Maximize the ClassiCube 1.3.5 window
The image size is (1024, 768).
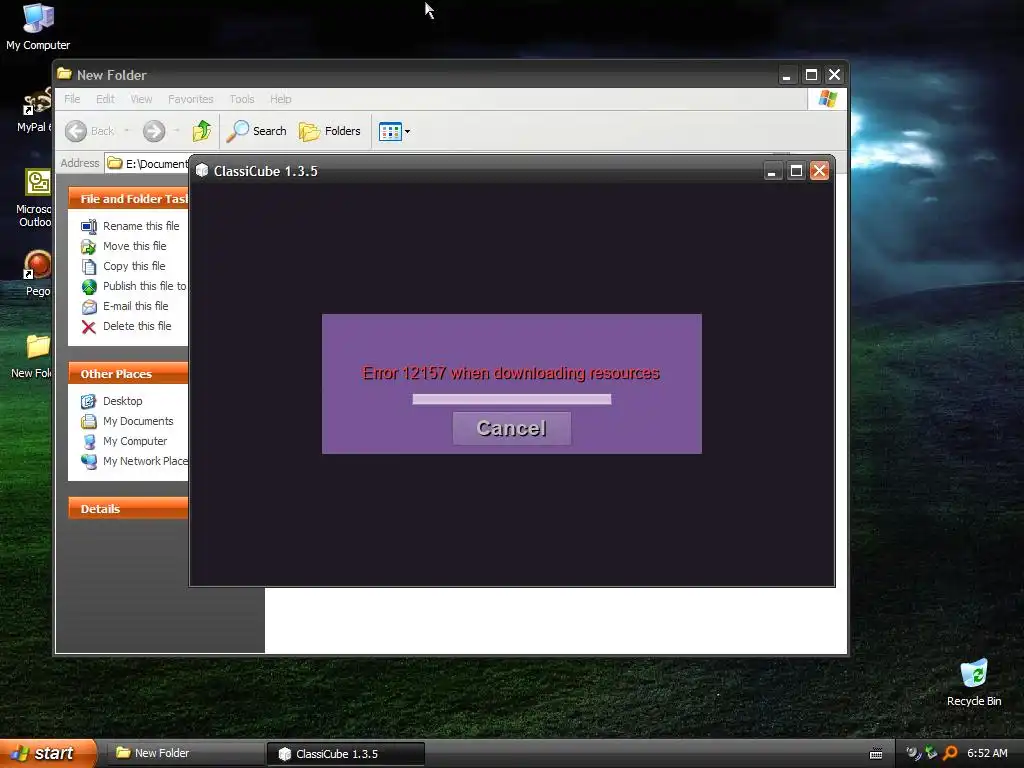795,171
